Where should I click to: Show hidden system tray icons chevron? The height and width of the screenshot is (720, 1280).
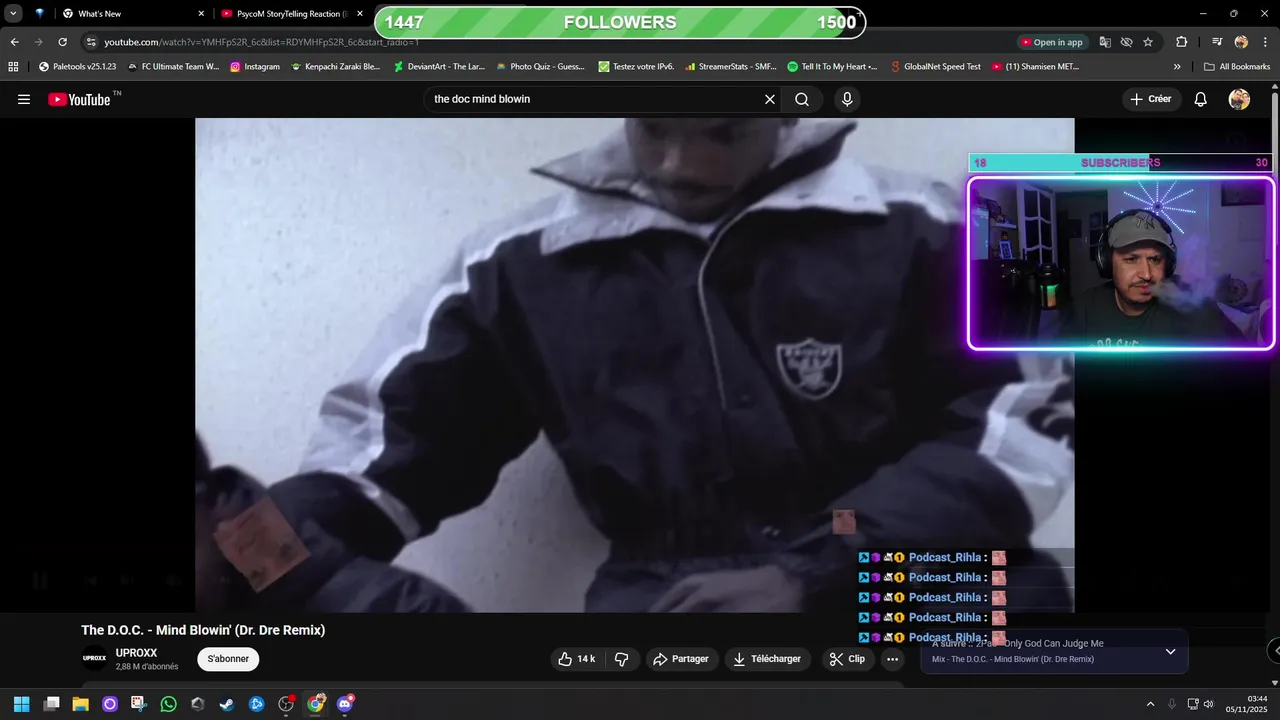pos(1150,704)
